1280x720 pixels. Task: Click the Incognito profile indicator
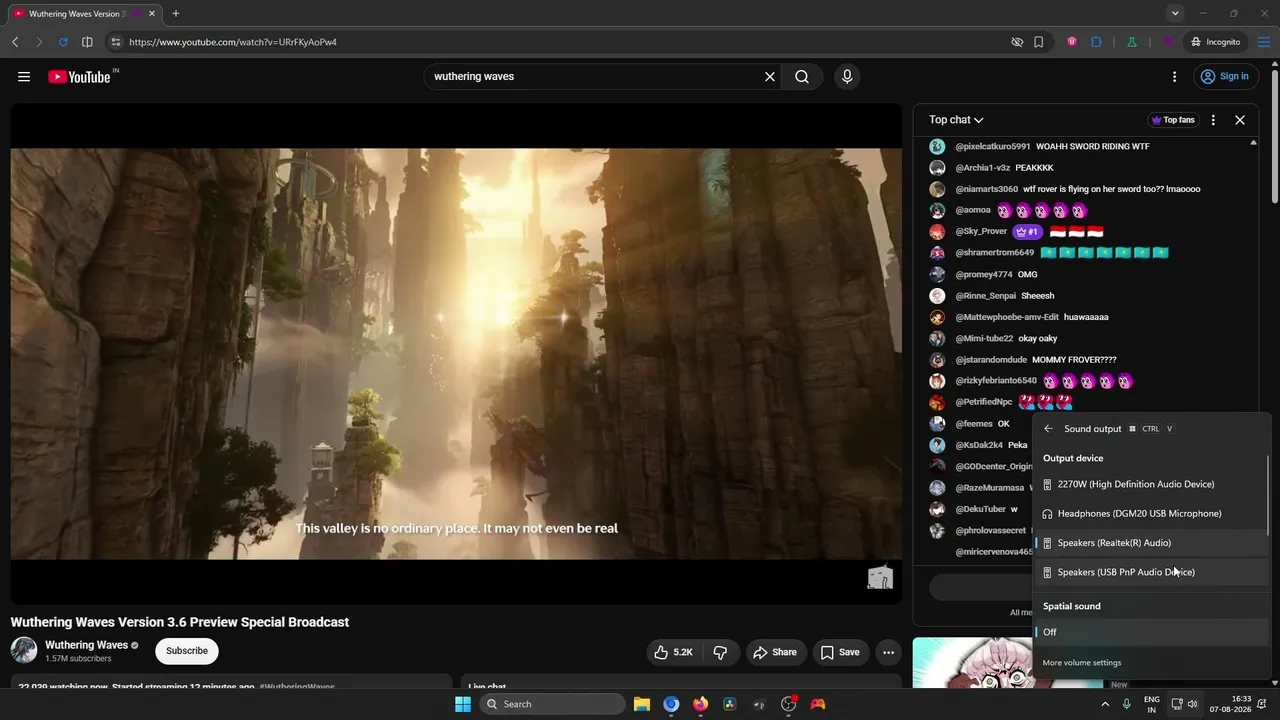click(x=1215, y=42)
